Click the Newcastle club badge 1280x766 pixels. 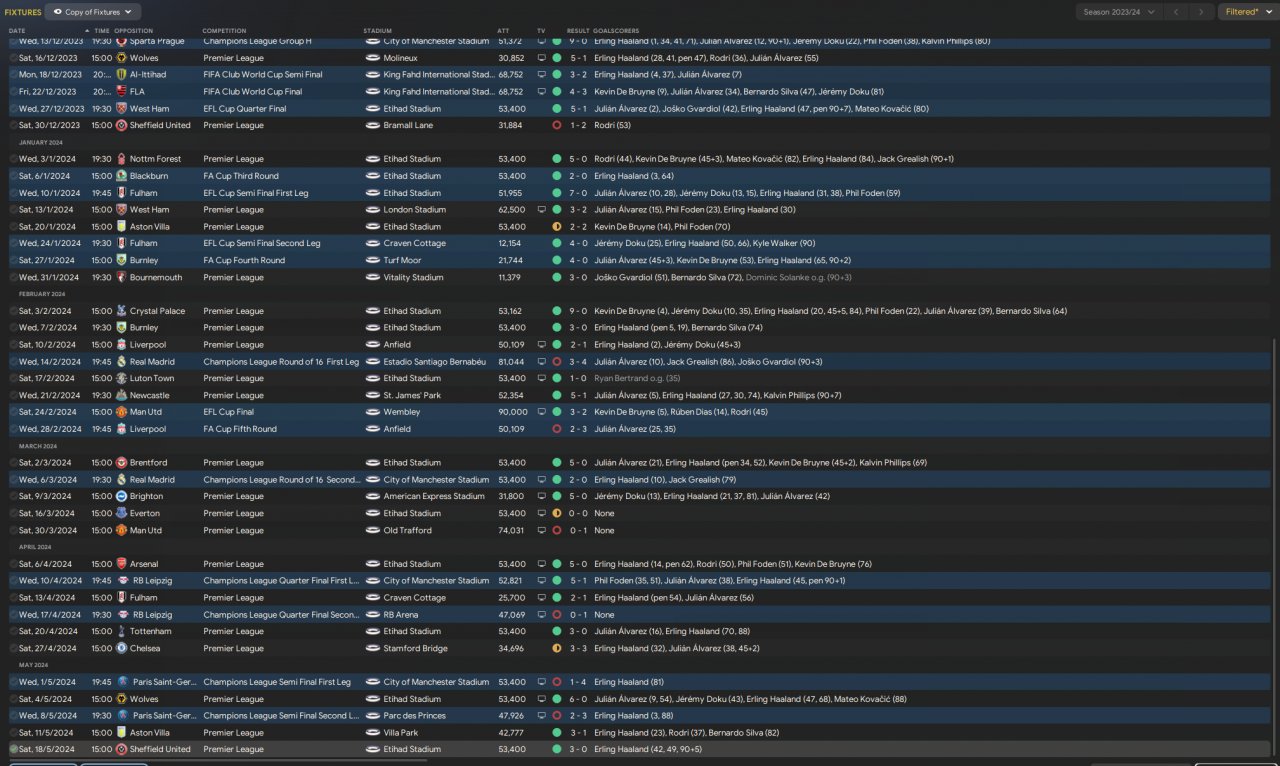[121, 396]
